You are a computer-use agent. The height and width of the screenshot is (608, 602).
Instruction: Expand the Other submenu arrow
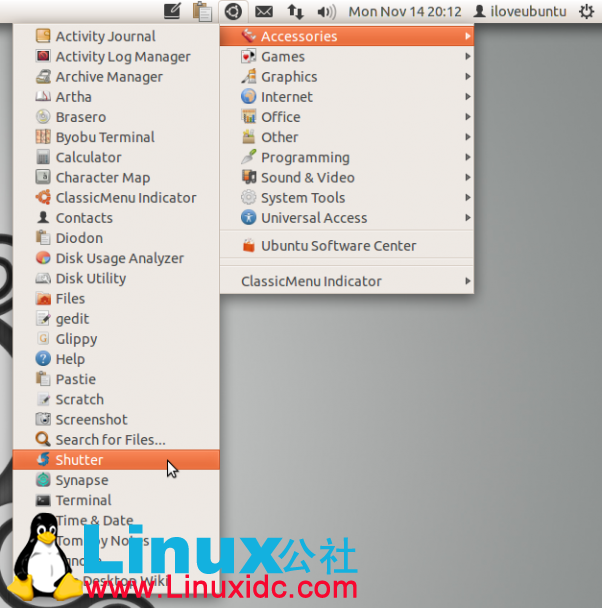click(467, 137)
